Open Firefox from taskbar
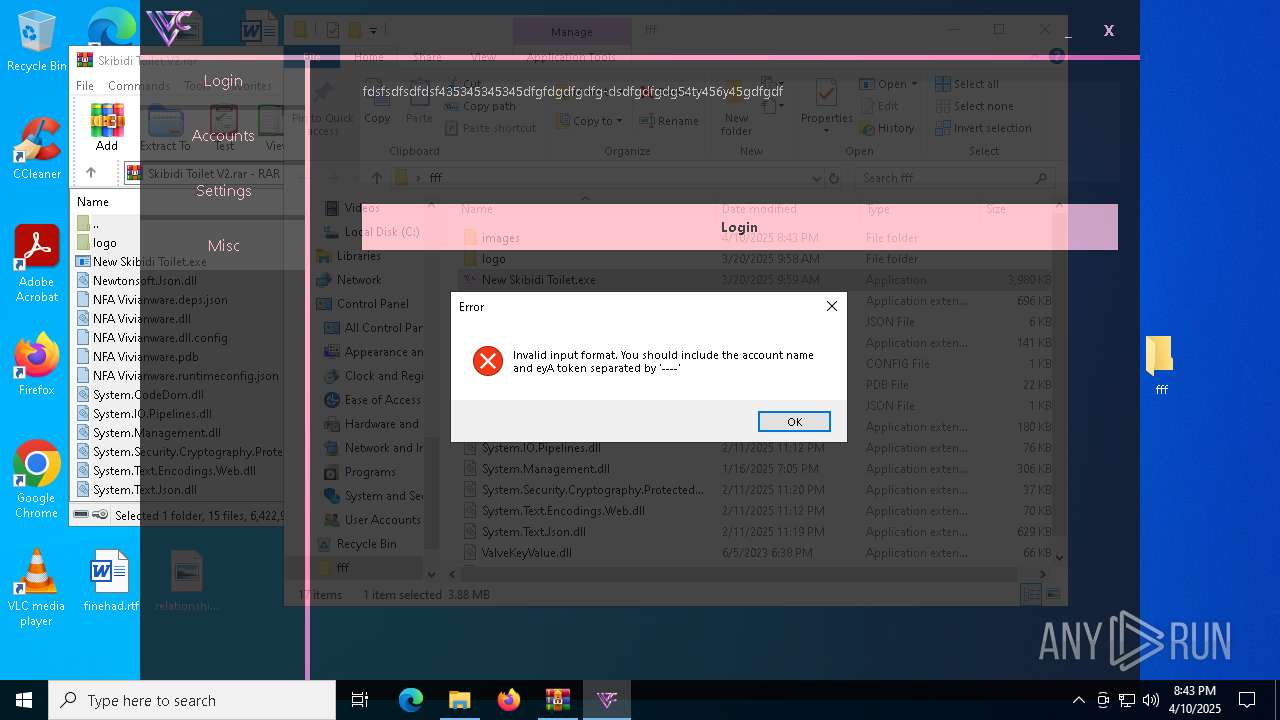The height and width of the screenshot is (720, 1280). (x=508, y=700)
